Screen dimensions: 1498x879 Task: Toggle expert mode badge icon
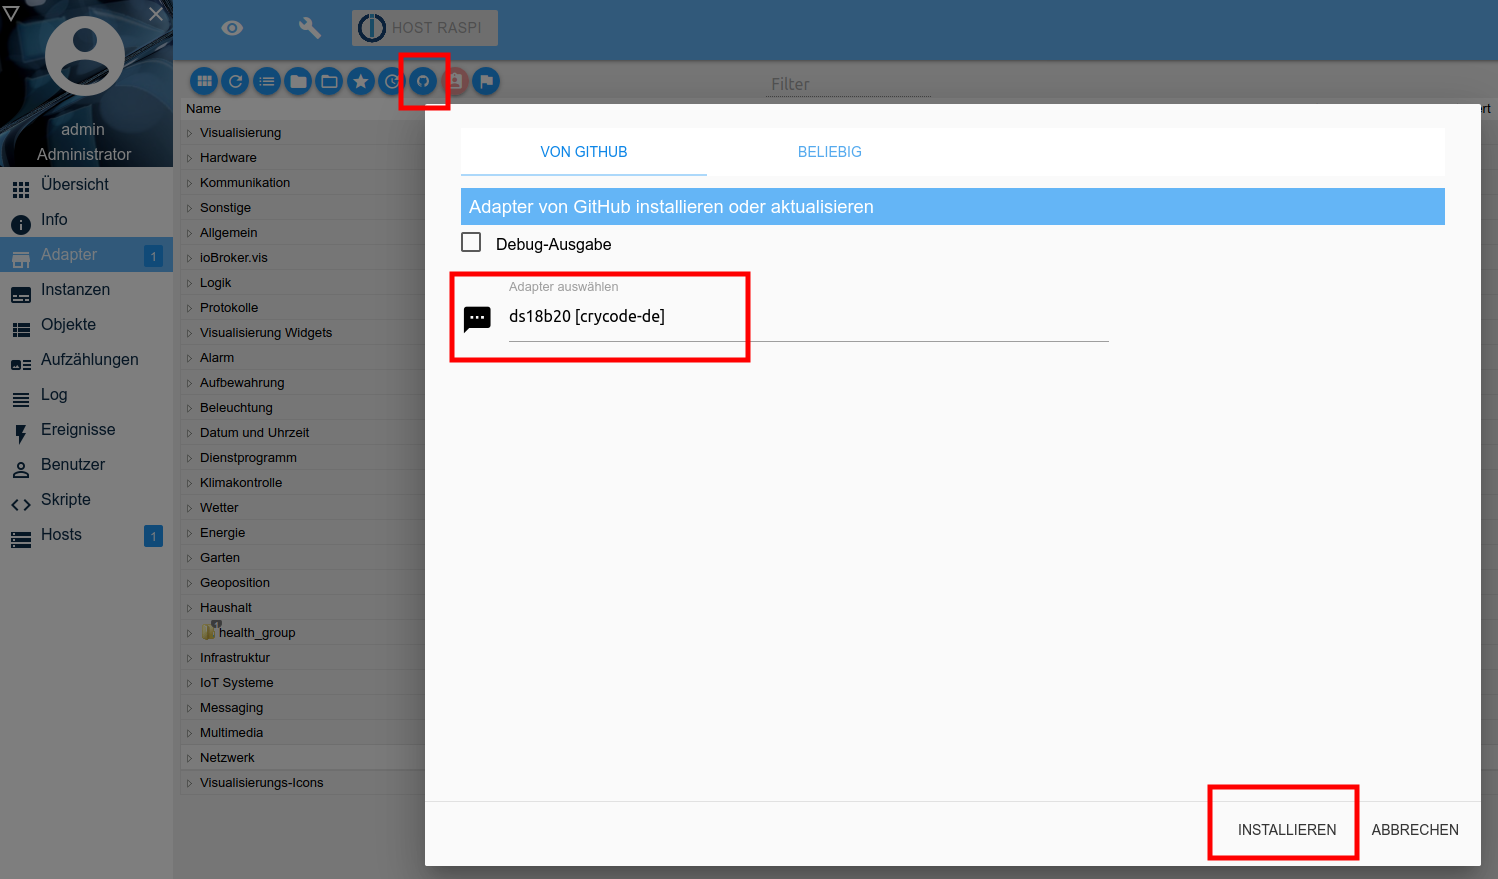[x=455, y=81]
